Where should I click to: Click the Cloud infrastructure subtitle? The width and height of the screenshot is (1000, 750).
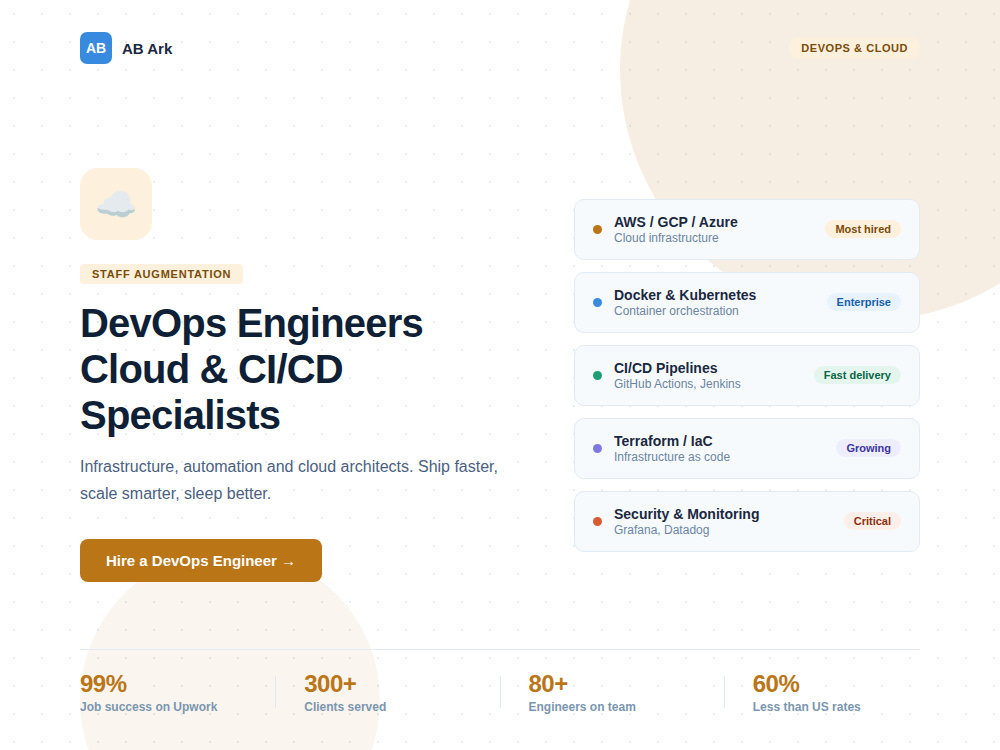click(x=666, y=238)
